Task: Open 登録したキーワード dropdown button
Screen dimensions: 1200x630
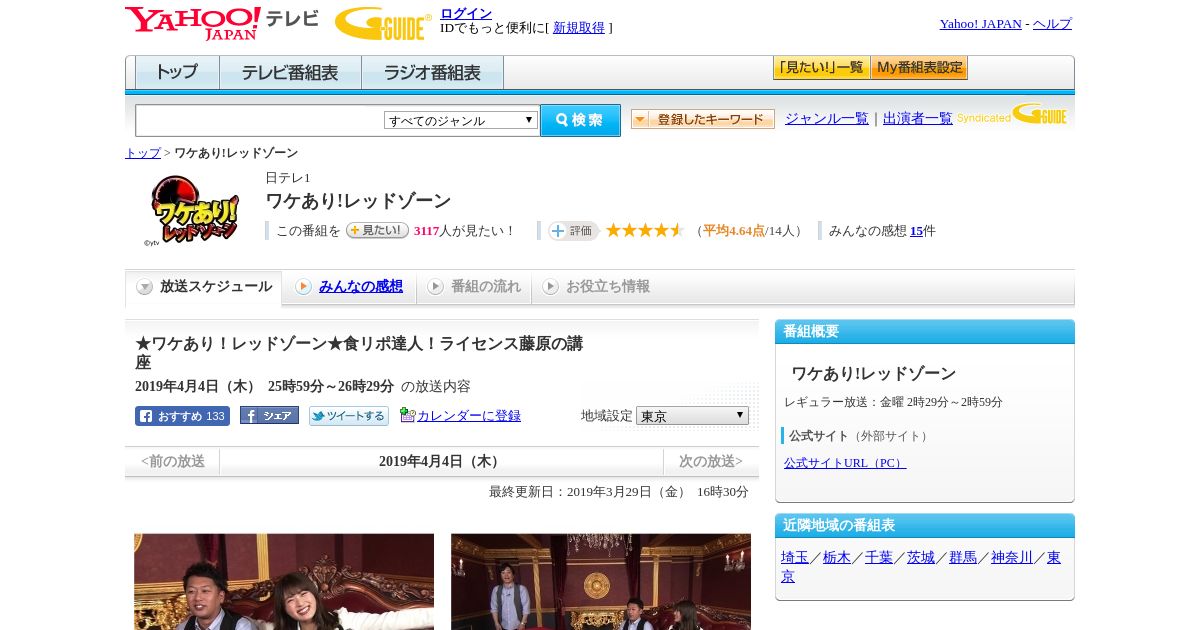Action: [x=703, y=119]
